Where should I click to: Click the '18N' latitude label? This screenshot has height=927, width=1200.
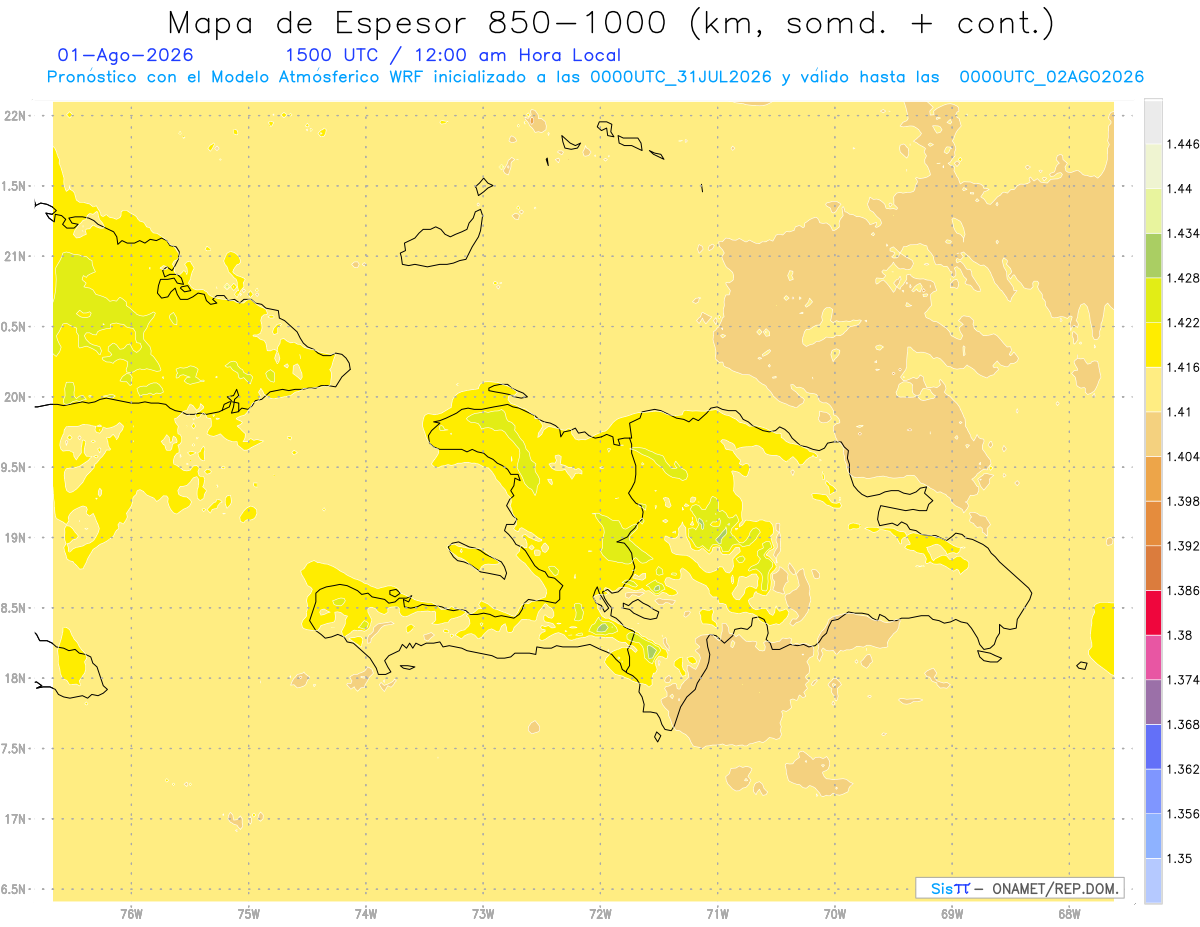(x=17, y=678)
